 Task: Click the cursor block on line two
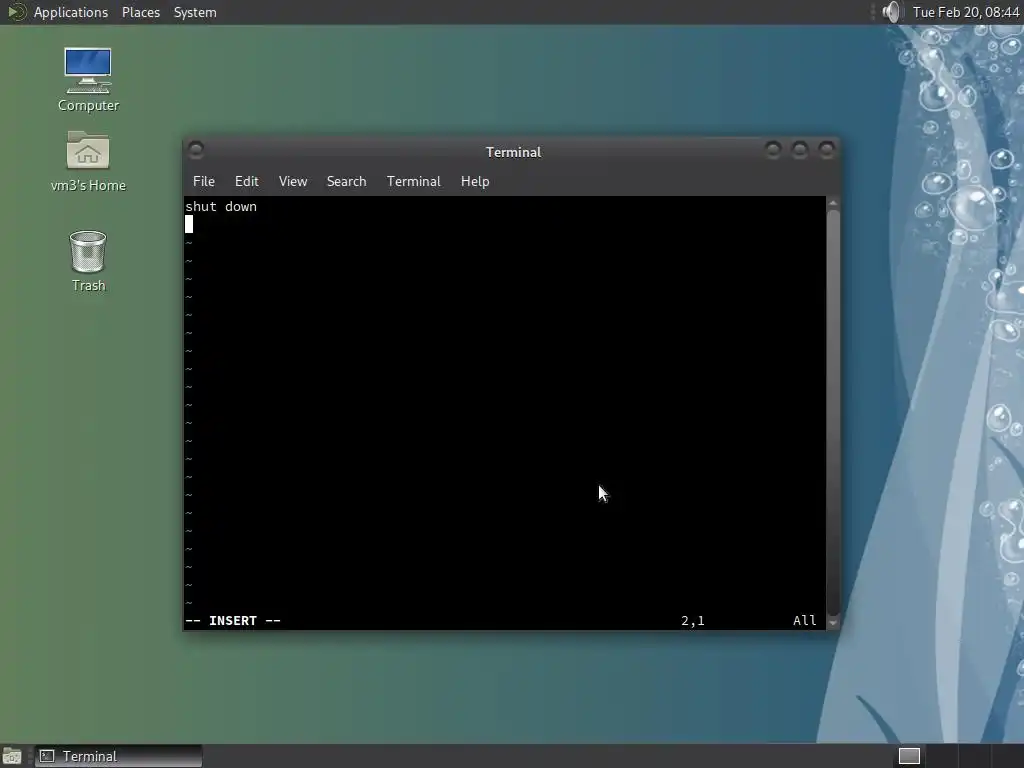[x=189, y=224]
